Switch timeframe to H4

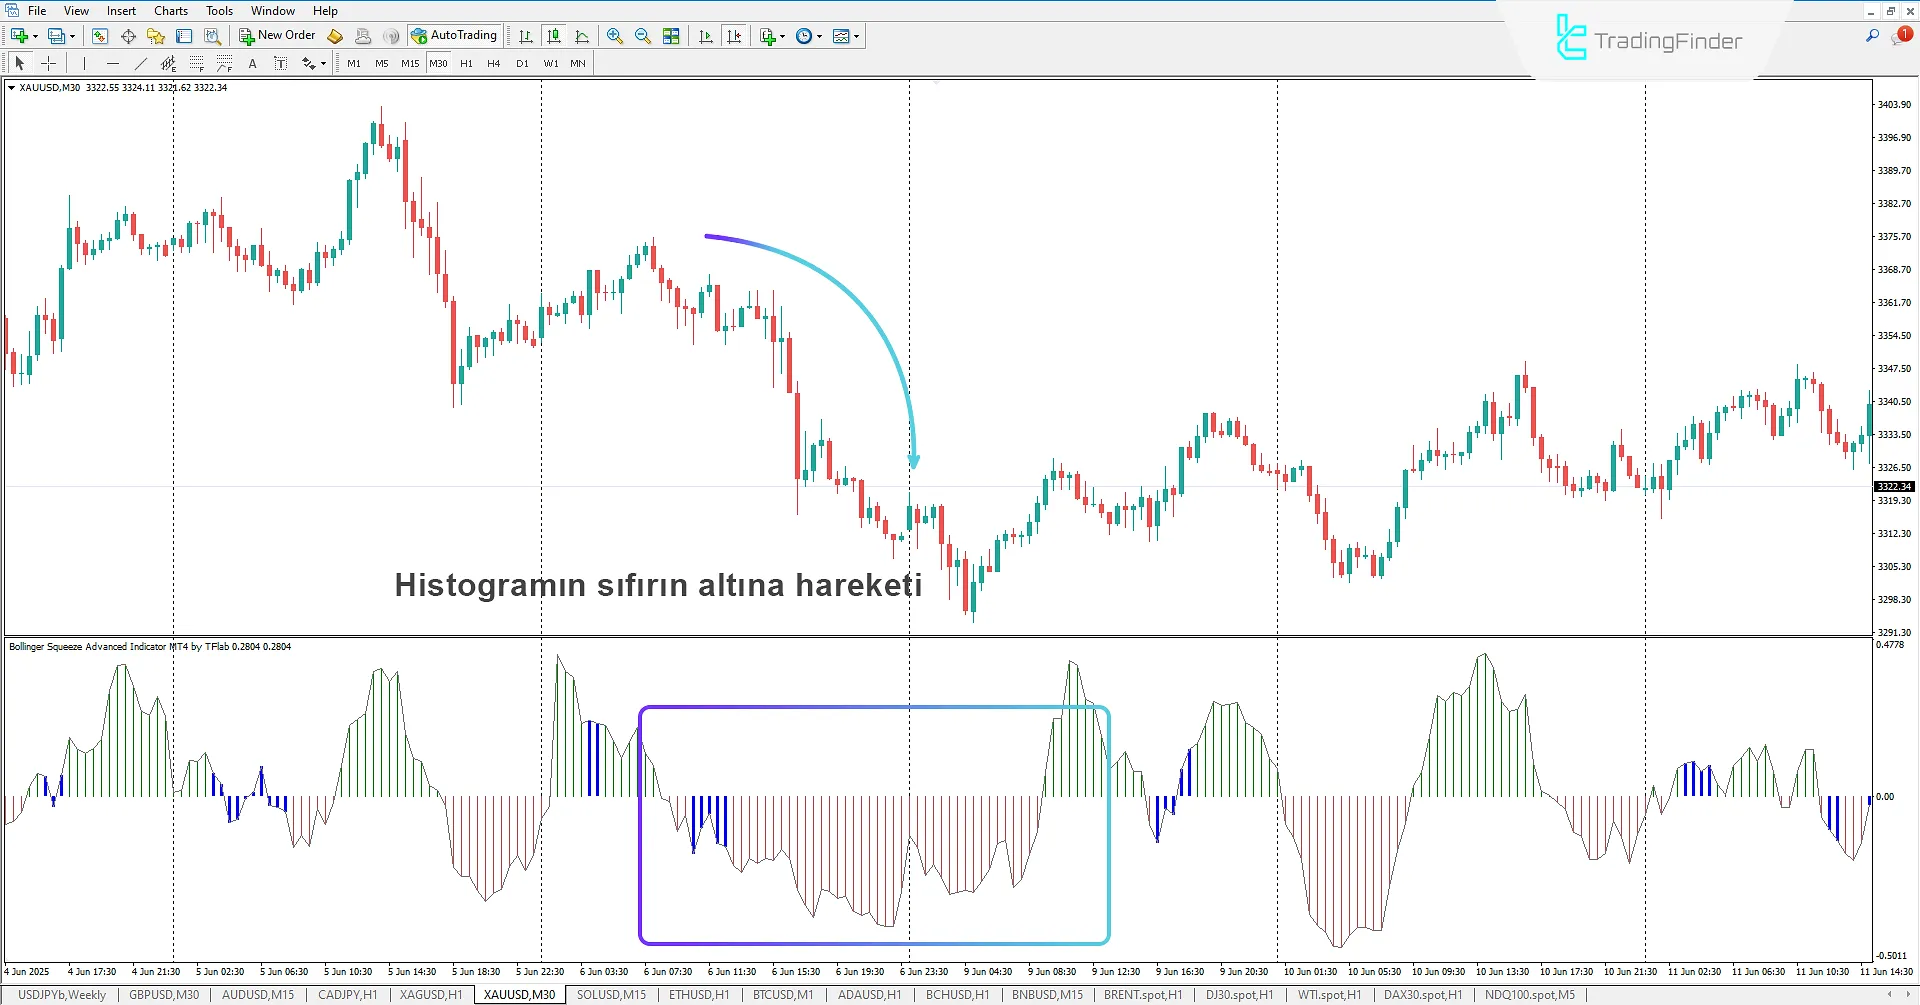coord(493,63)
